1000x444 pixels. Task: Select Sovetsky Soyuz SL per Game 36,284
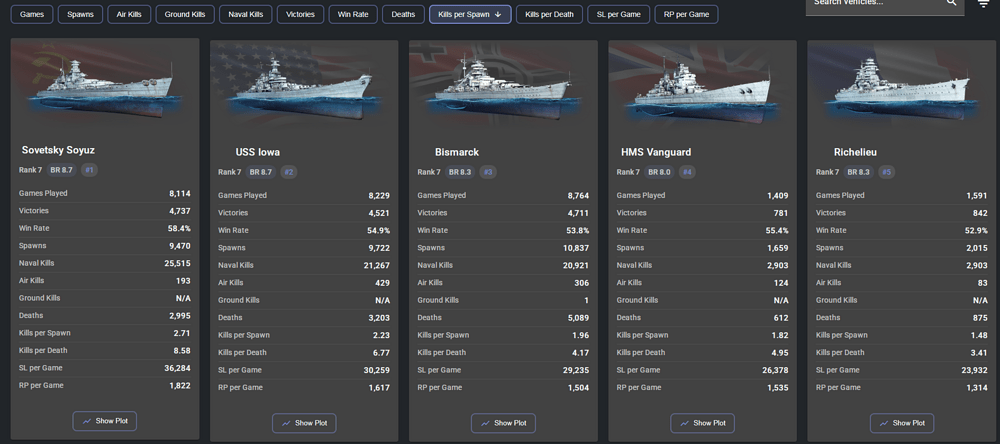point(177,368)
